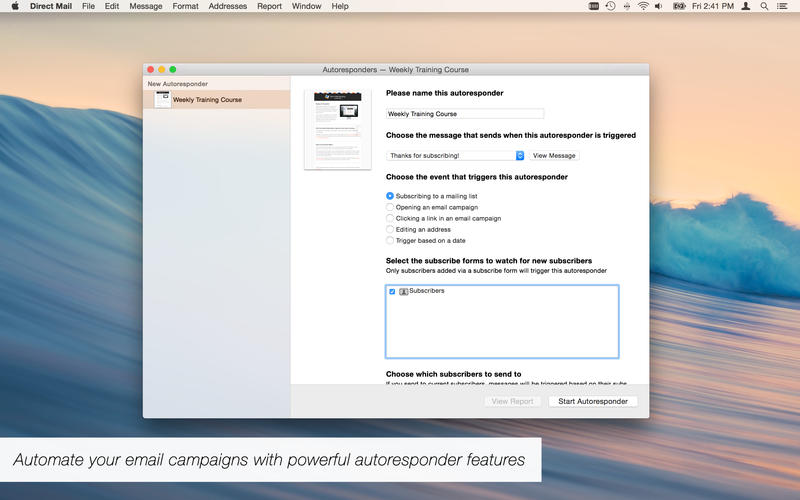Click the autoresponder name input field
This screenshot has width=800, height=500.
click(465, 114)
